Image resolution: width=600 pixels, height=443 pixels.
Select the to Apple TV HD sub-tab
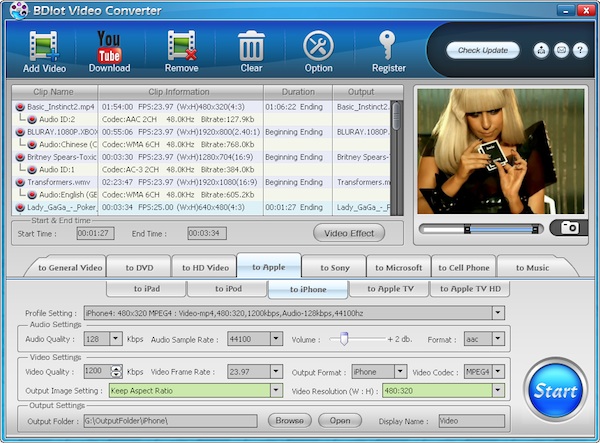pyautogui.click(x=470, y=289)
